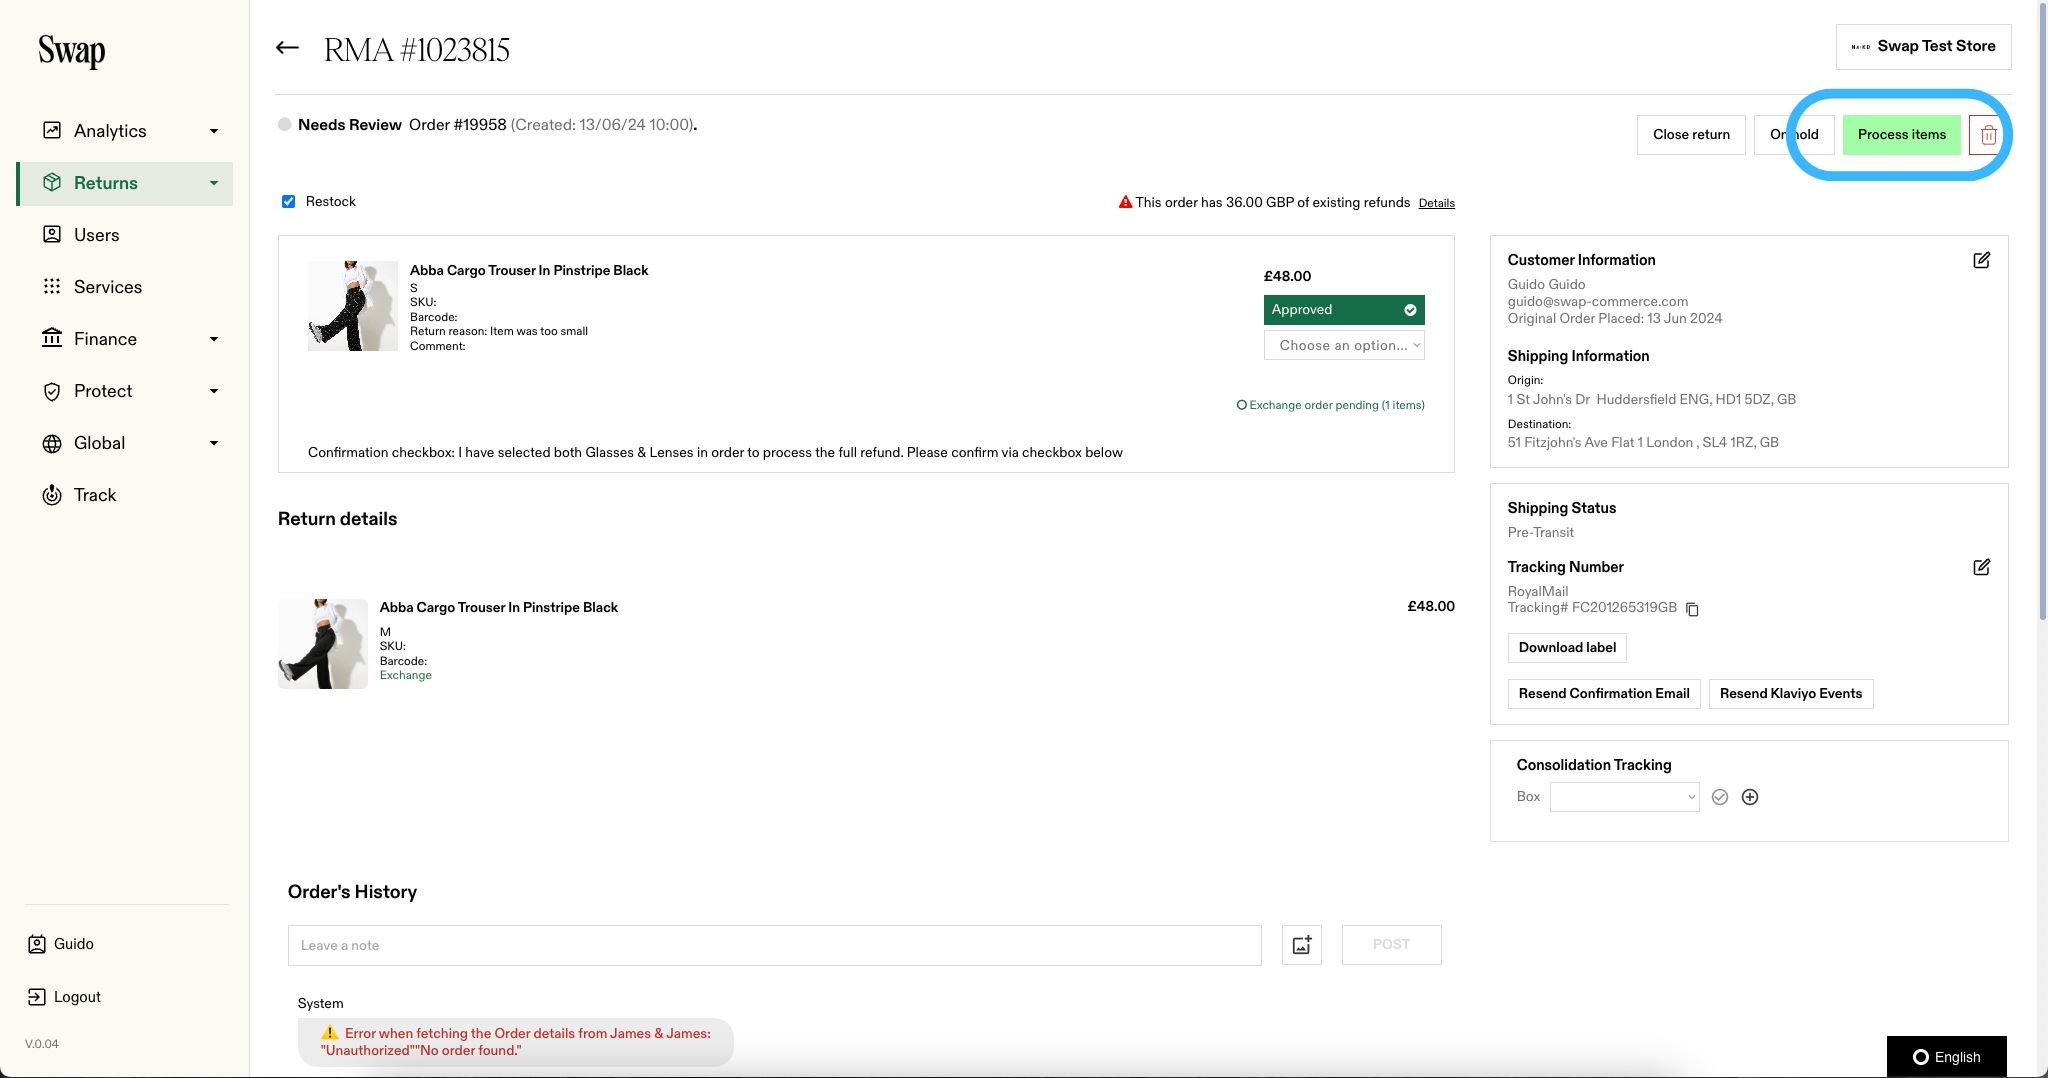Click the Process items button
Viewport: 2048px width, 1078px height.
point(1901,135)
